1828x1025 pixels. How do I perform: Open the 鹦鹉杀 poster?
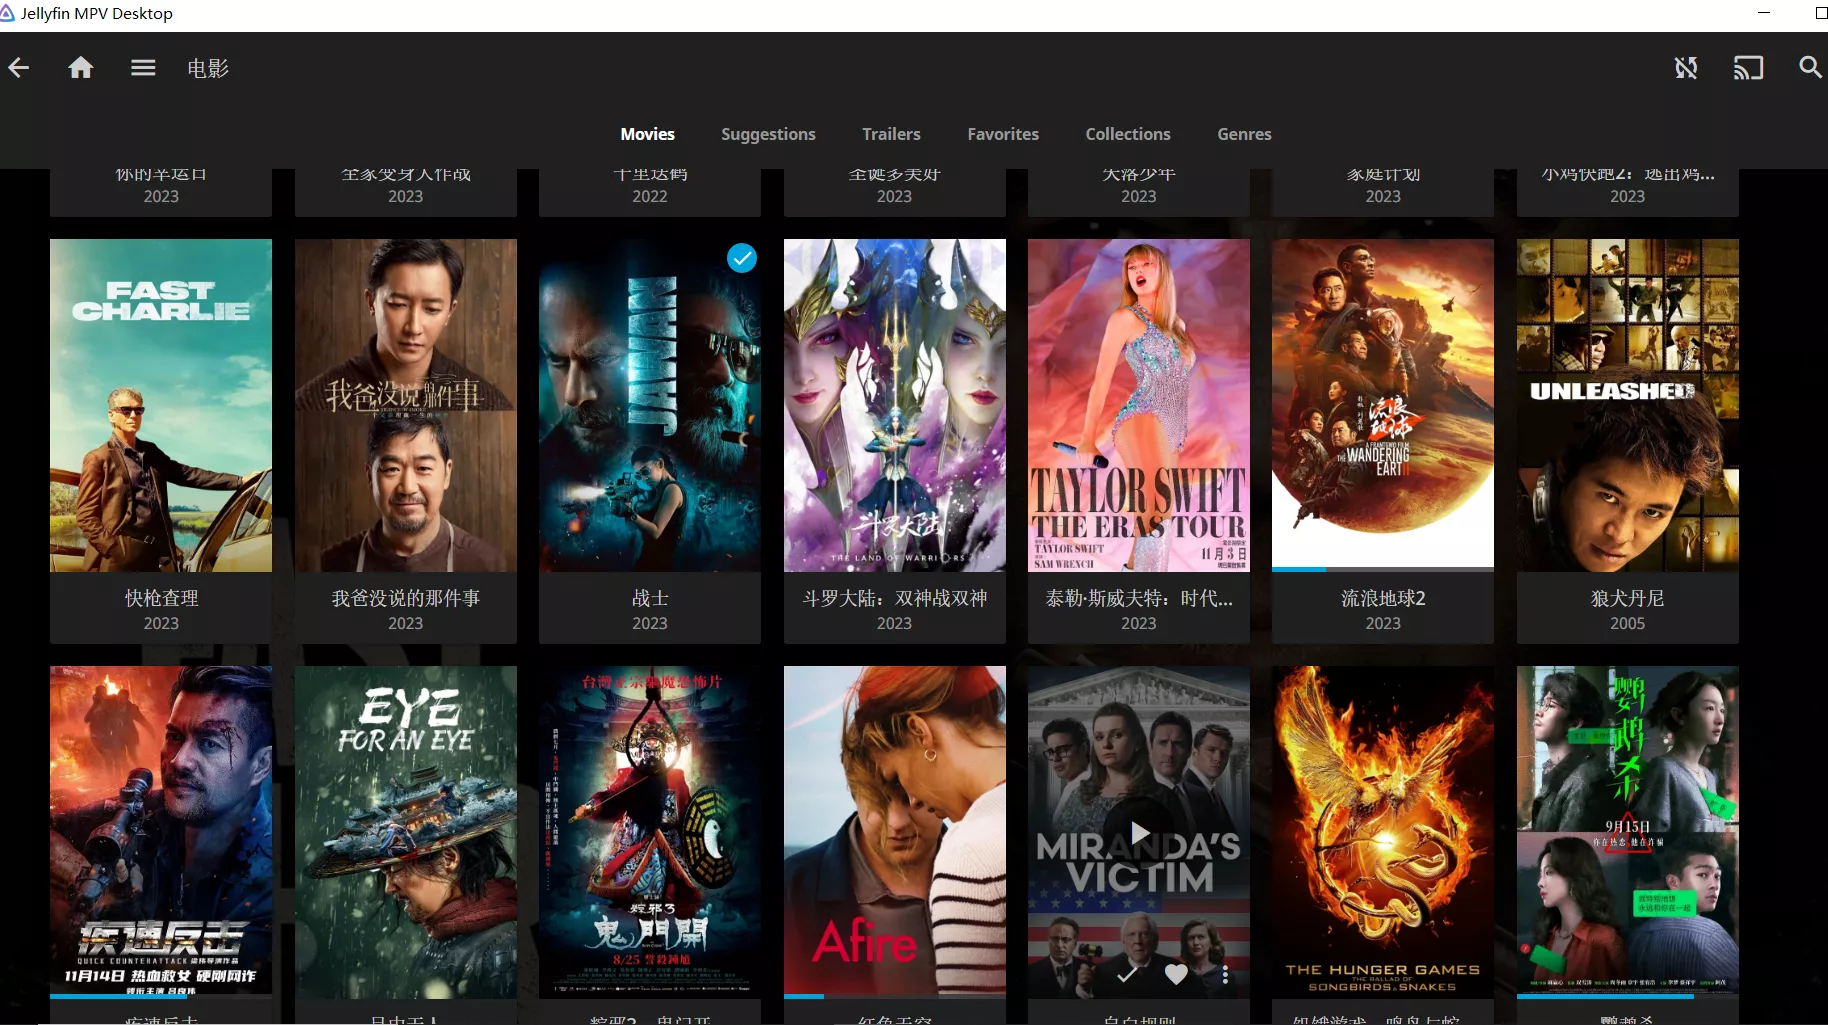coord(1627,832)
